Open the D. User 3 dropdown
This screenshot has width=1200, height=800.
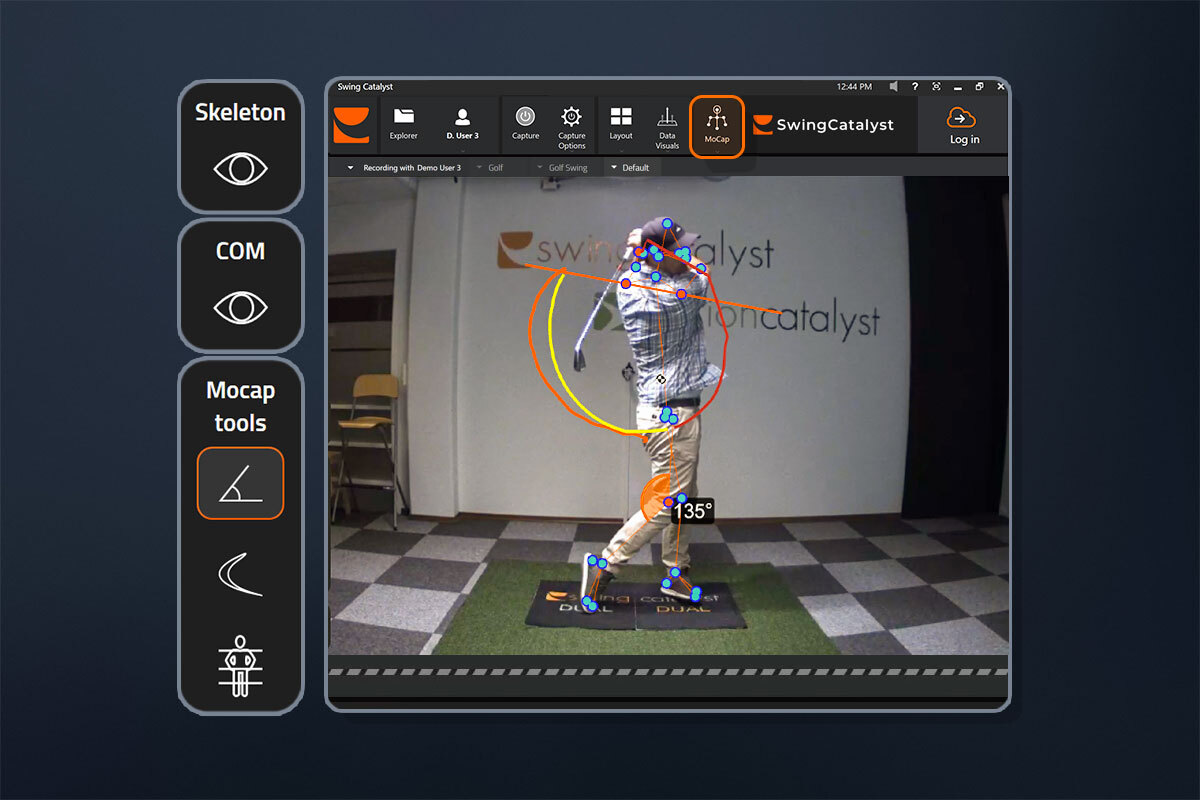point(462,125)
